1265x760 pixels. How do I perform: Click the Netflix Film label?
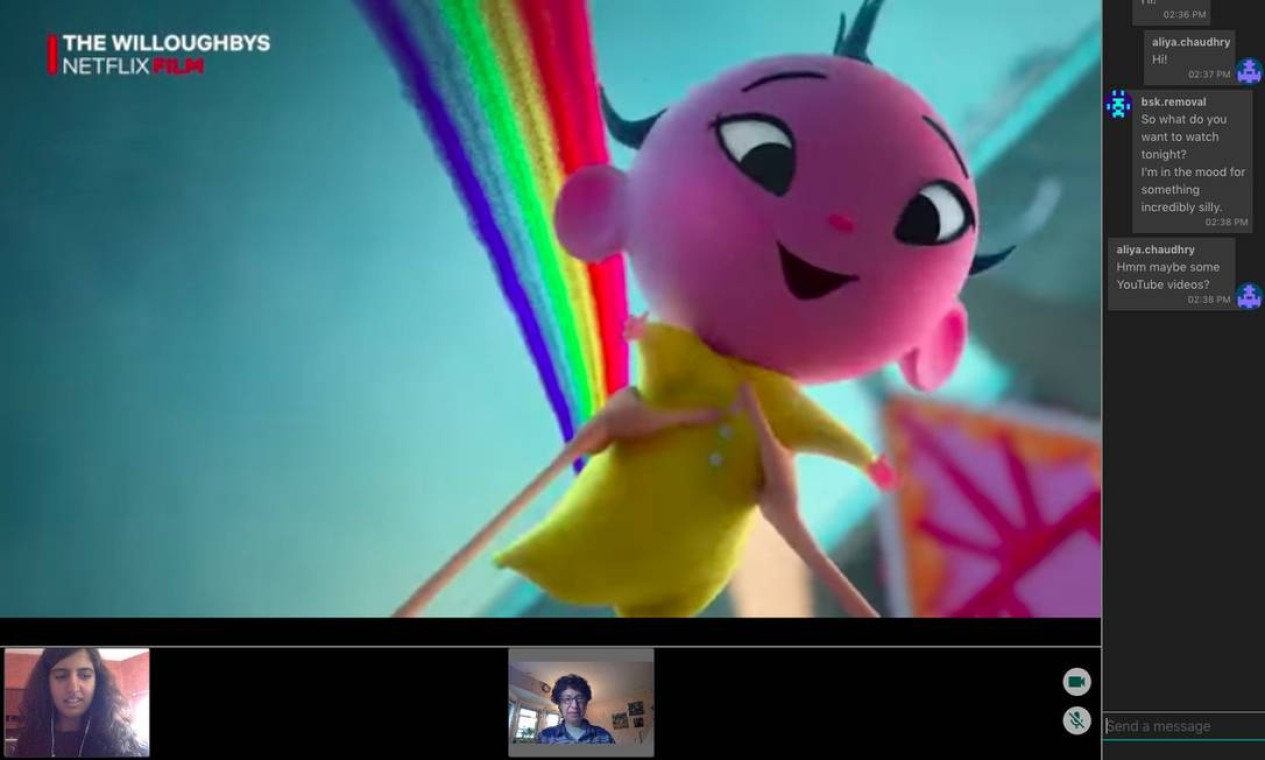coord(133,66)
